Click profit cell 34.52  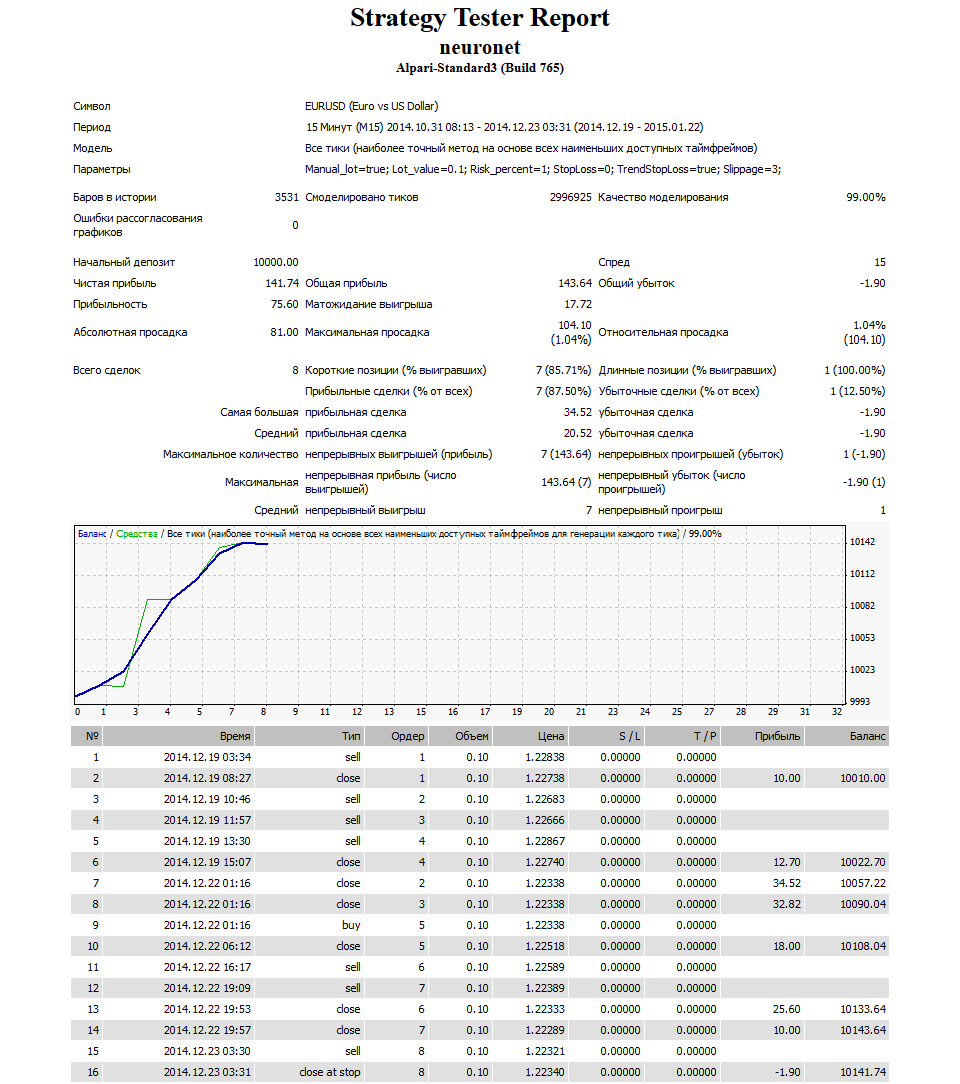pos(787,884)
